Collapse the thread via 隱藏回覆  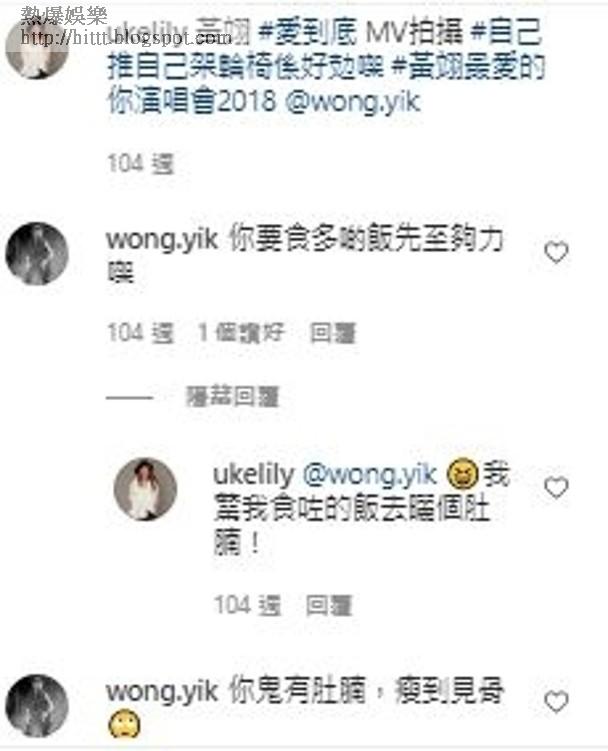[x=232, y=397]
